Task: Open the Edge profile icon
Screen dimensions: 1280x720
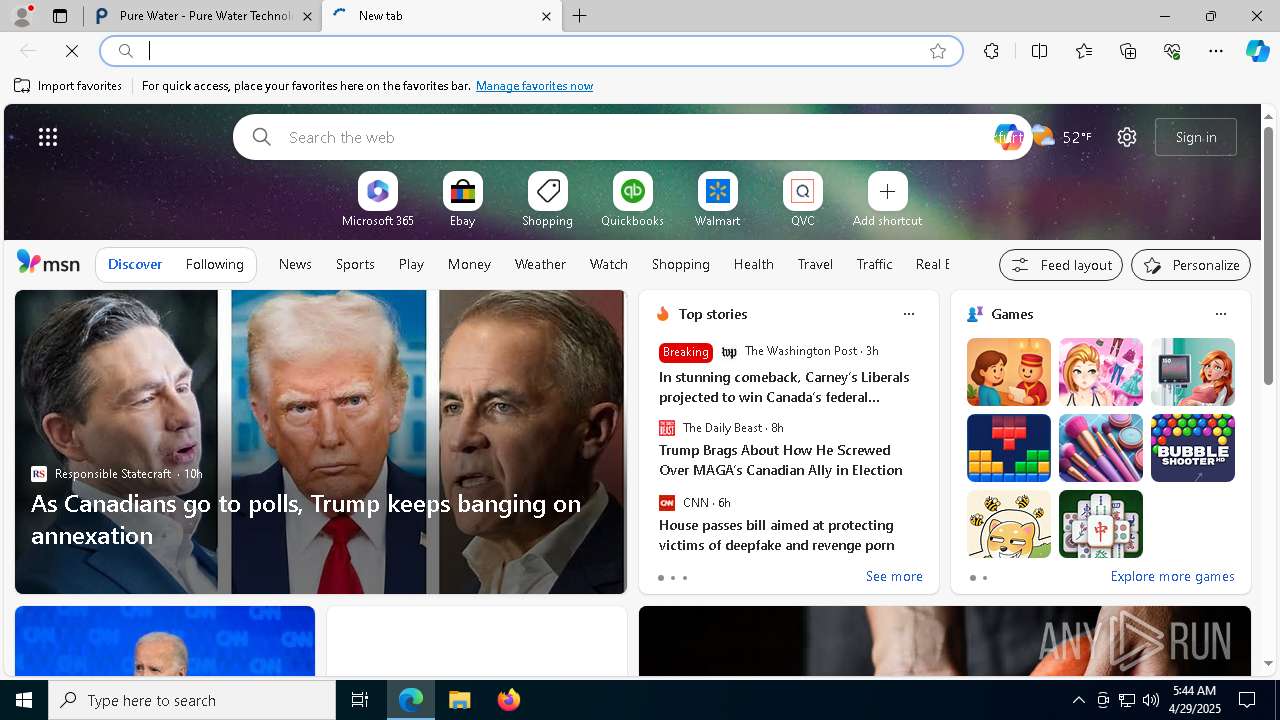Action: (22, 16)
